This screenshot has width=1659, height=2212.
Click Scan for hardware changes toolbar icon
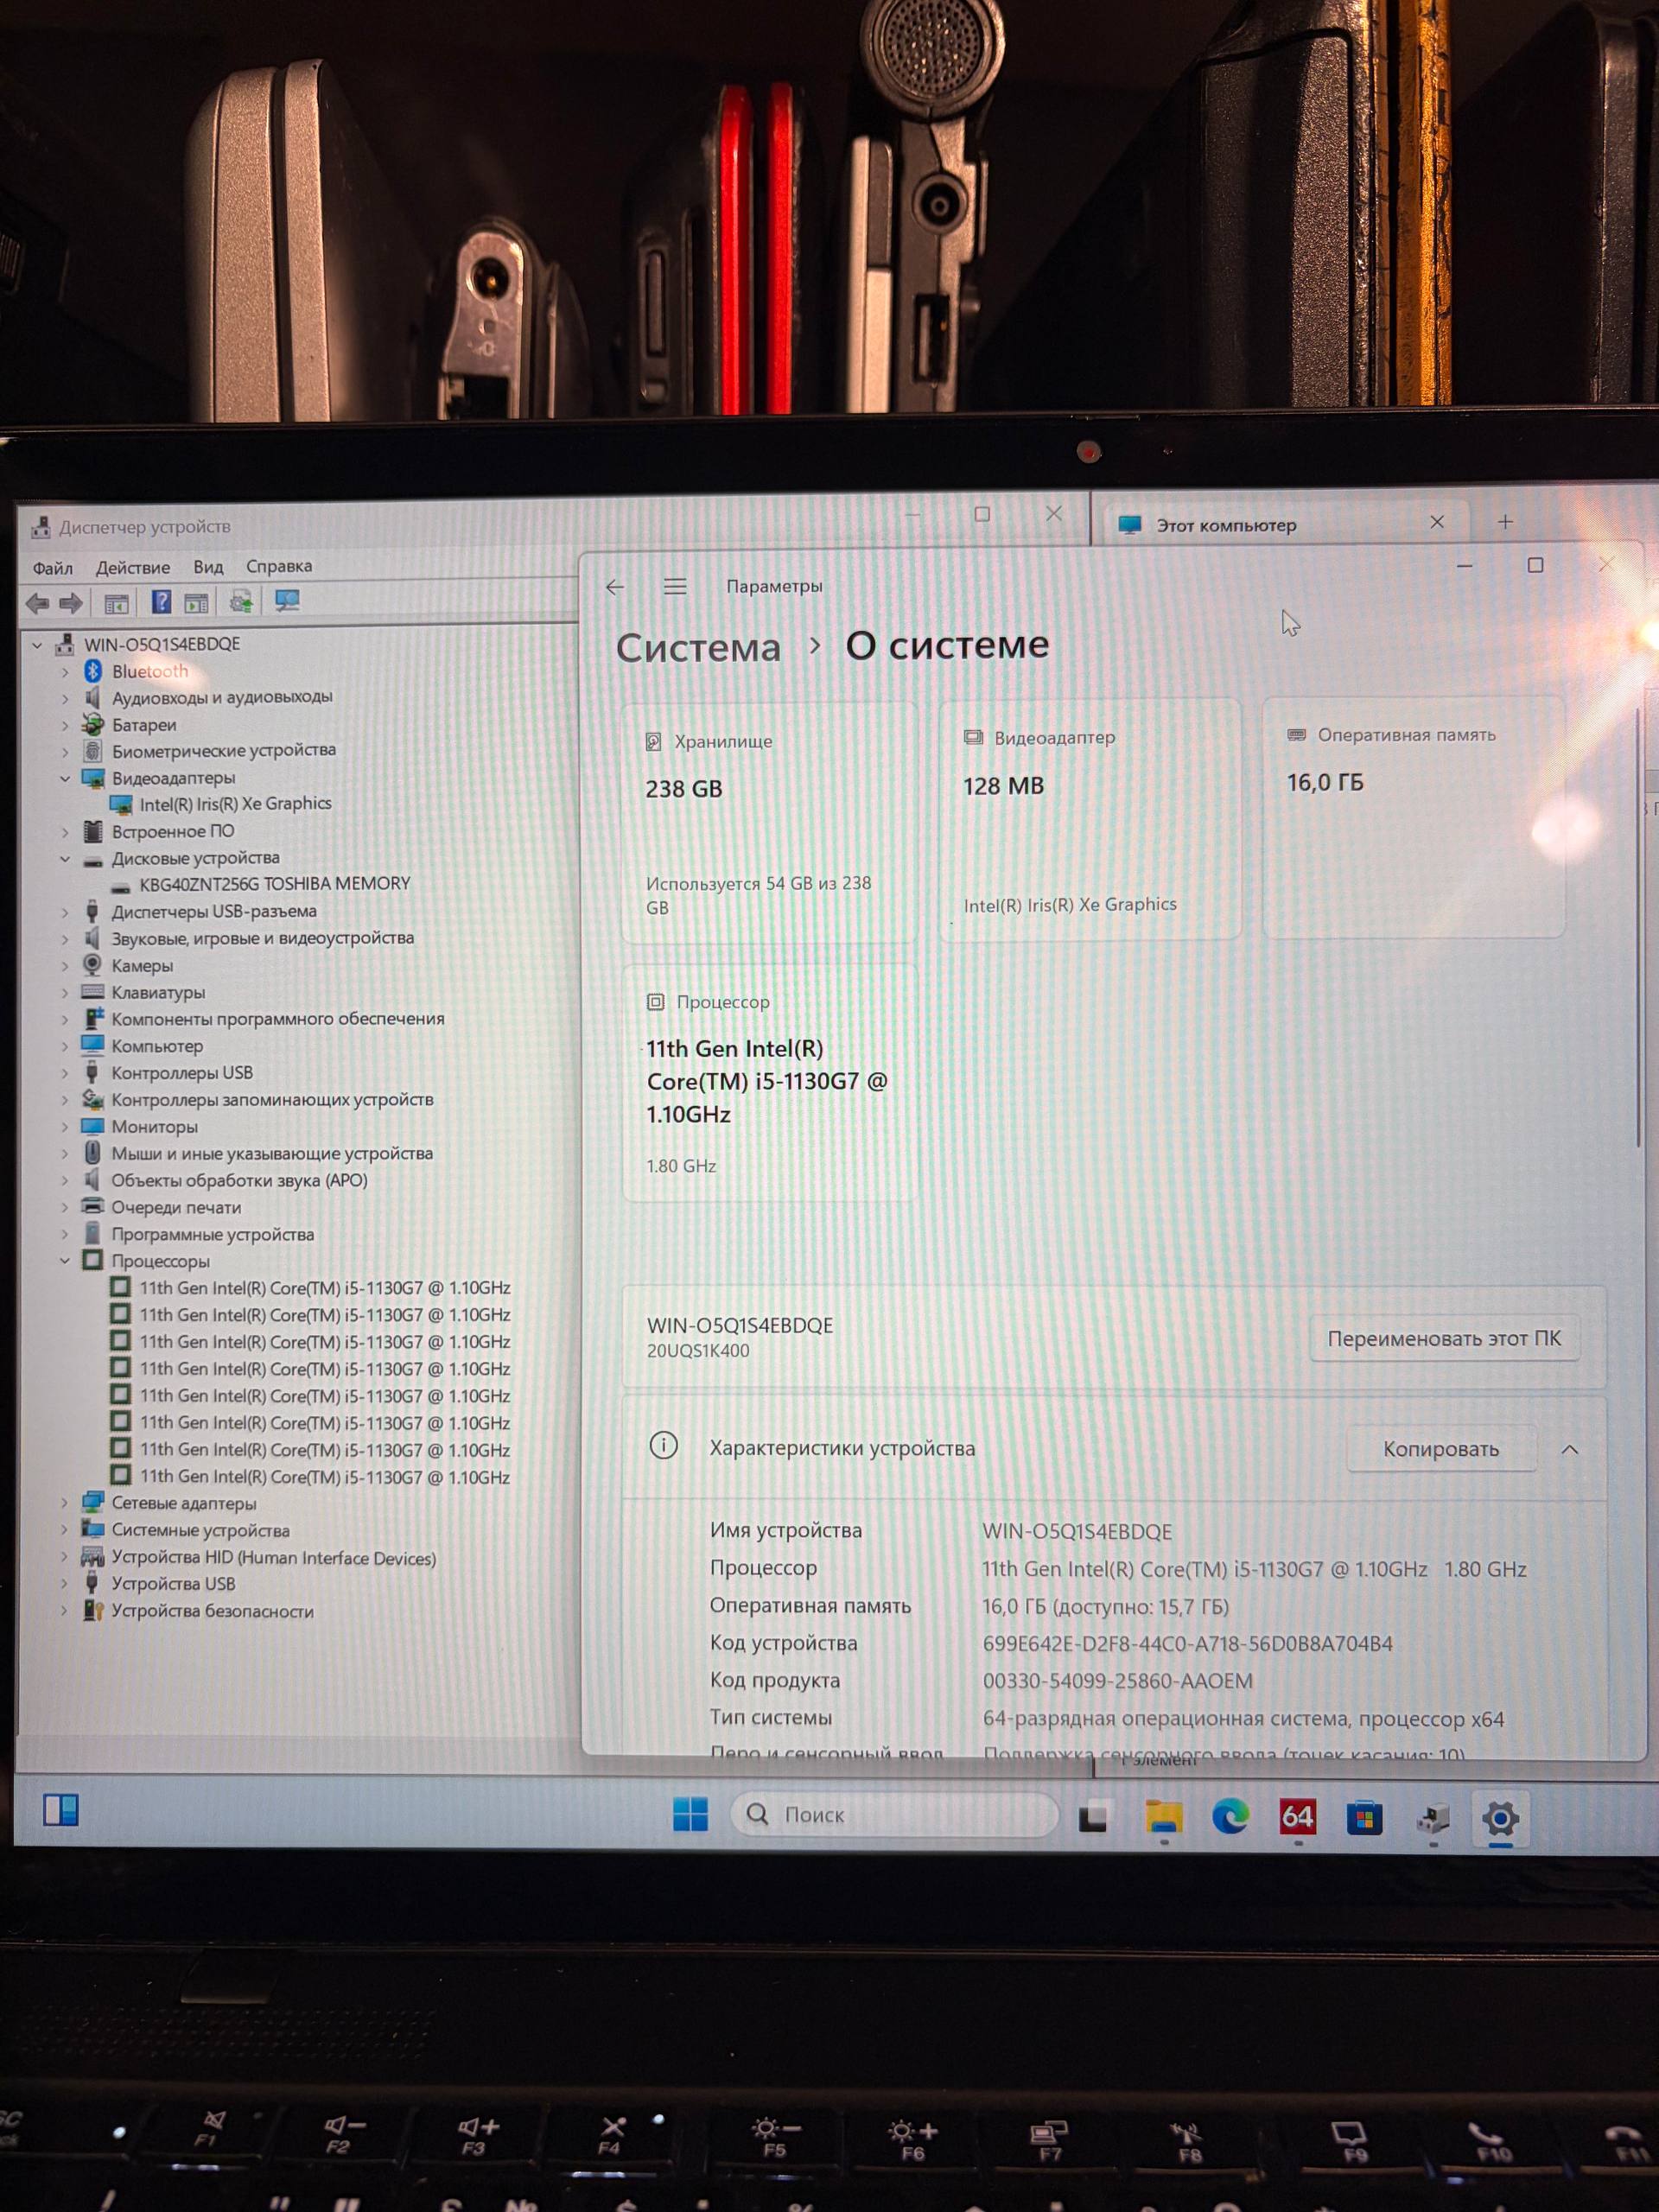click(x=240, y=601)
